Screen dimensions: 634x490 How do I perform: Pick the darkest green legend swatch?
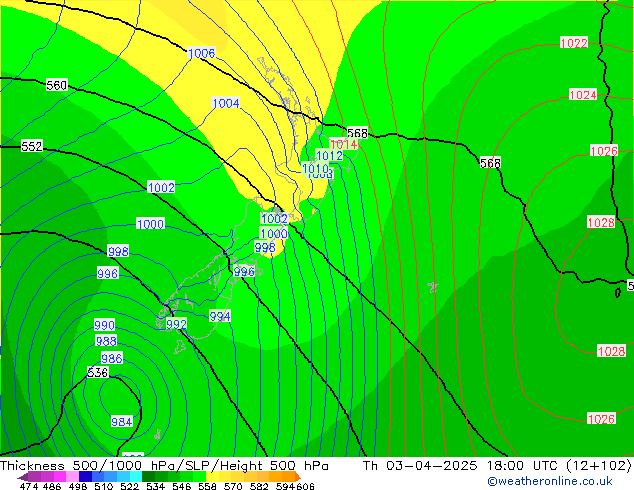coord(148,476)
